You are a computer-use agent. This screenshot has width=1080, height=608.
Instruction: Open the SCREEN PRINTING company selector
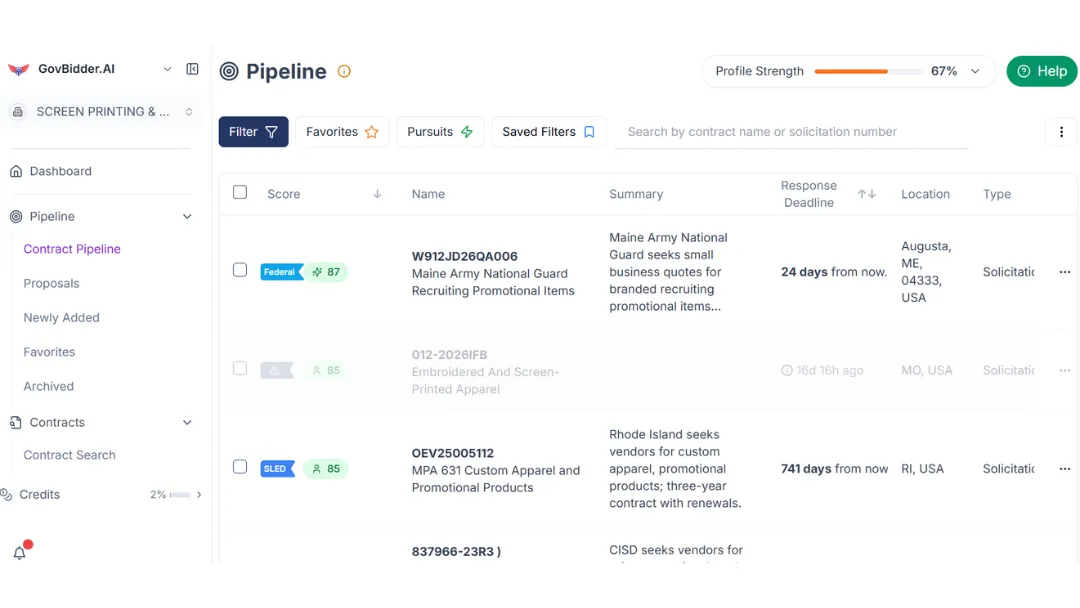pyautogui.click(x=103, y=112)
